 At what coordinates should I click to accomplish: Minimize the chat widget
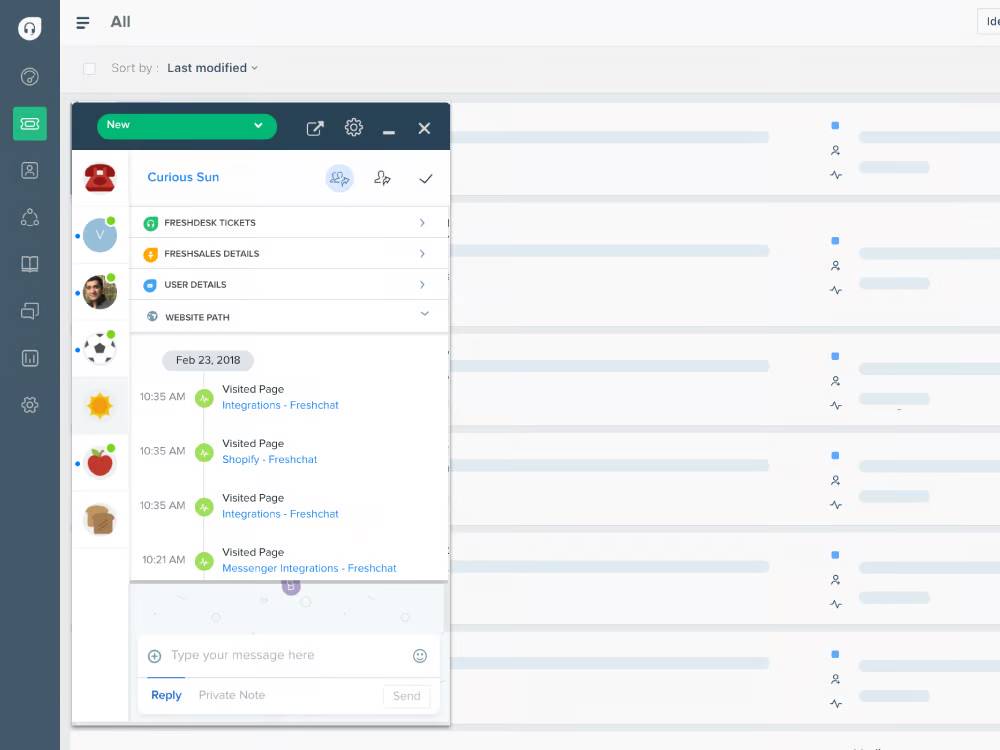point(389,132)
